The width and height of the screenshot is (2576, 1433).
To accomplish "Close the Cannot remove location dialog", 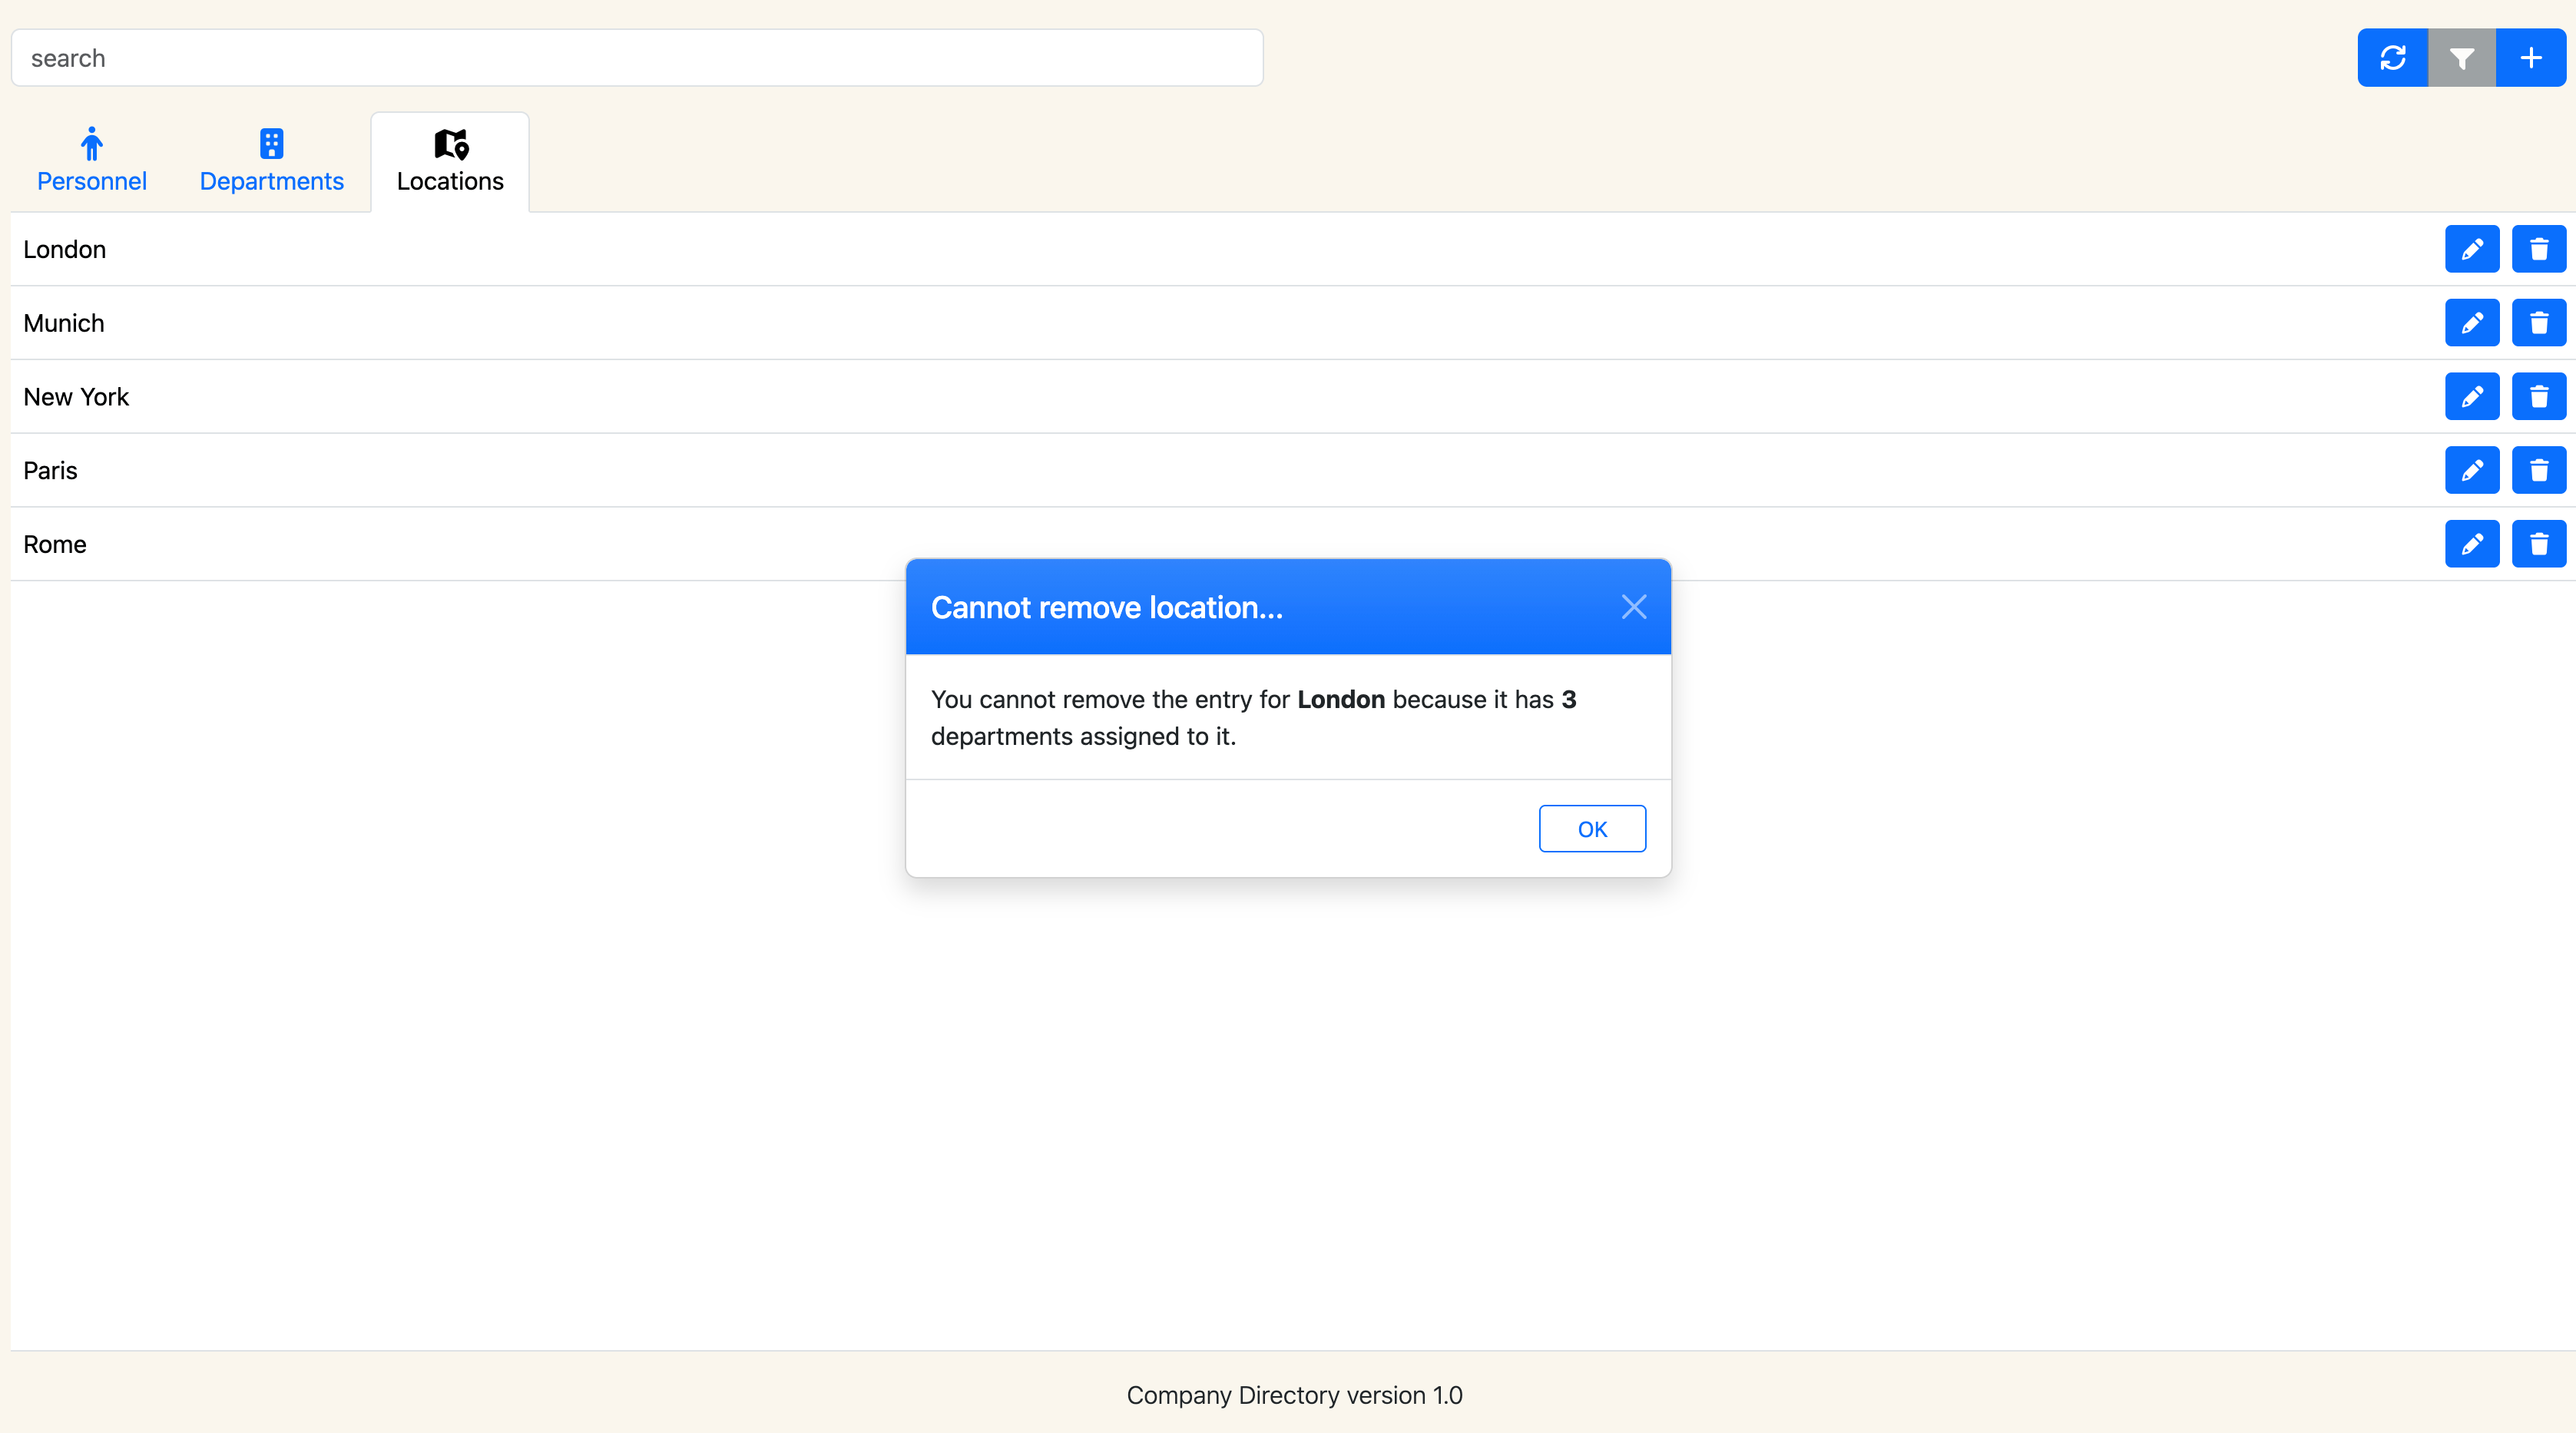I will (1633, 607).
